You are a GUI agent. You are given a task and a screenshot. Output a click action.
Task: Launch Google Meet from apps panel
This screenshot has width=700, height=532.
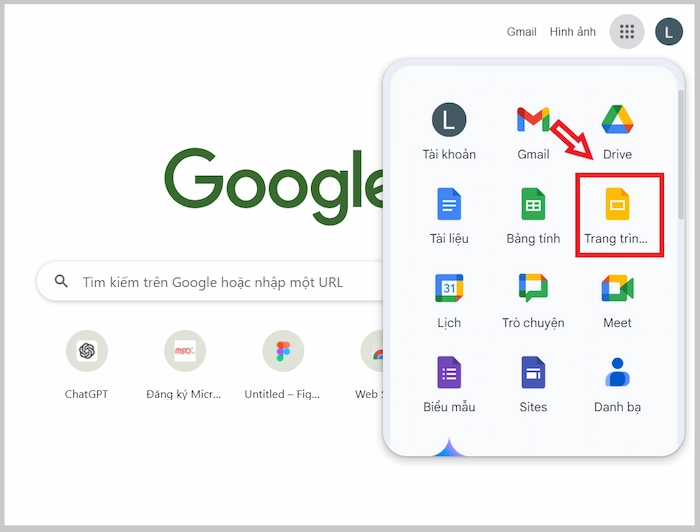tap(617, 300)
